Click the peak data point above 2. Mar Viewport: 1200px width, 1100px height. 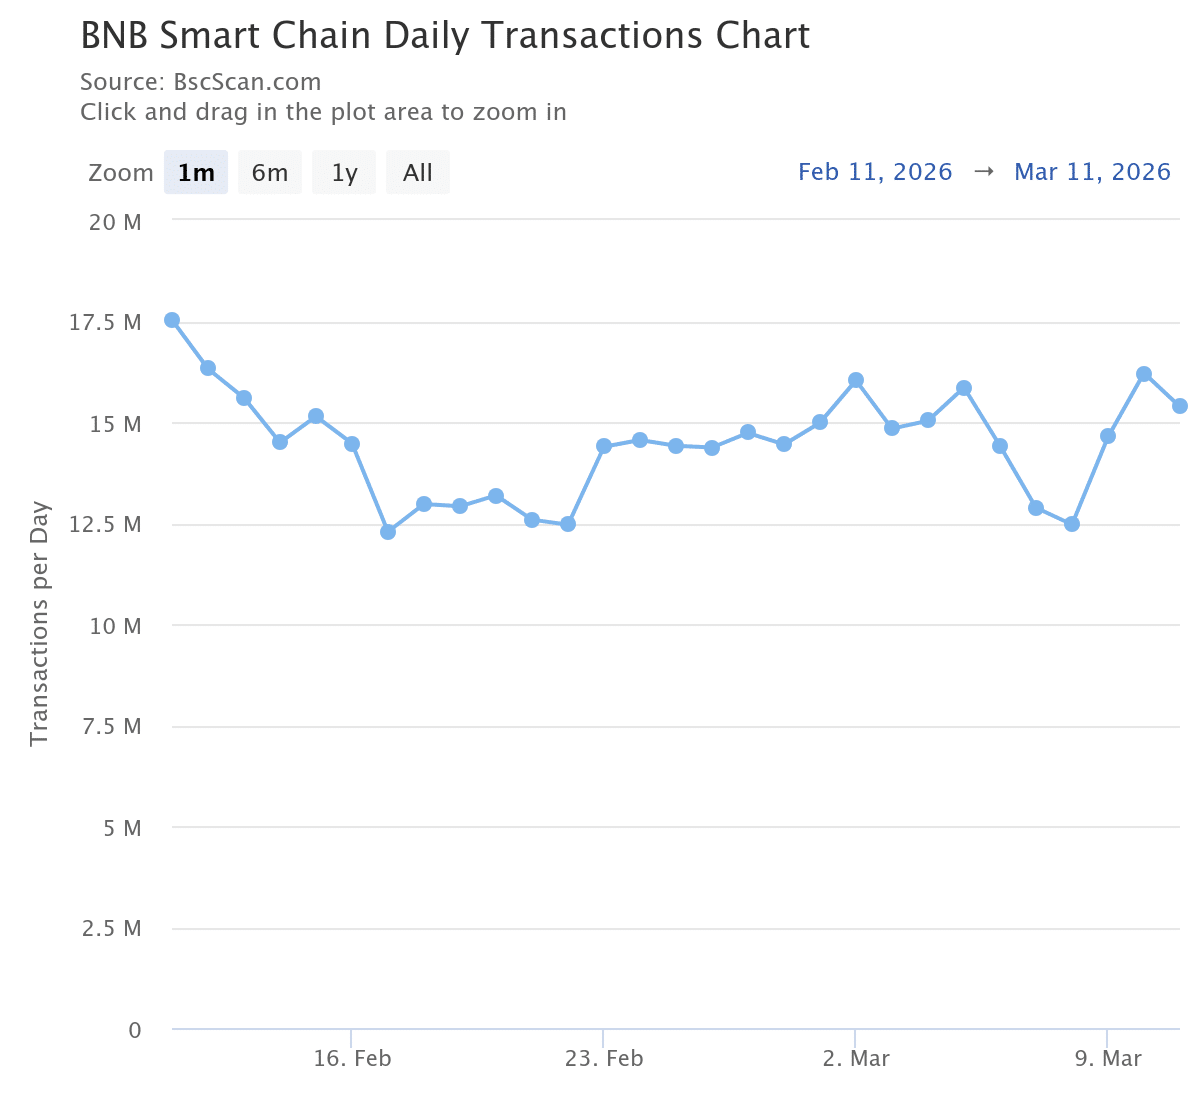856,380
